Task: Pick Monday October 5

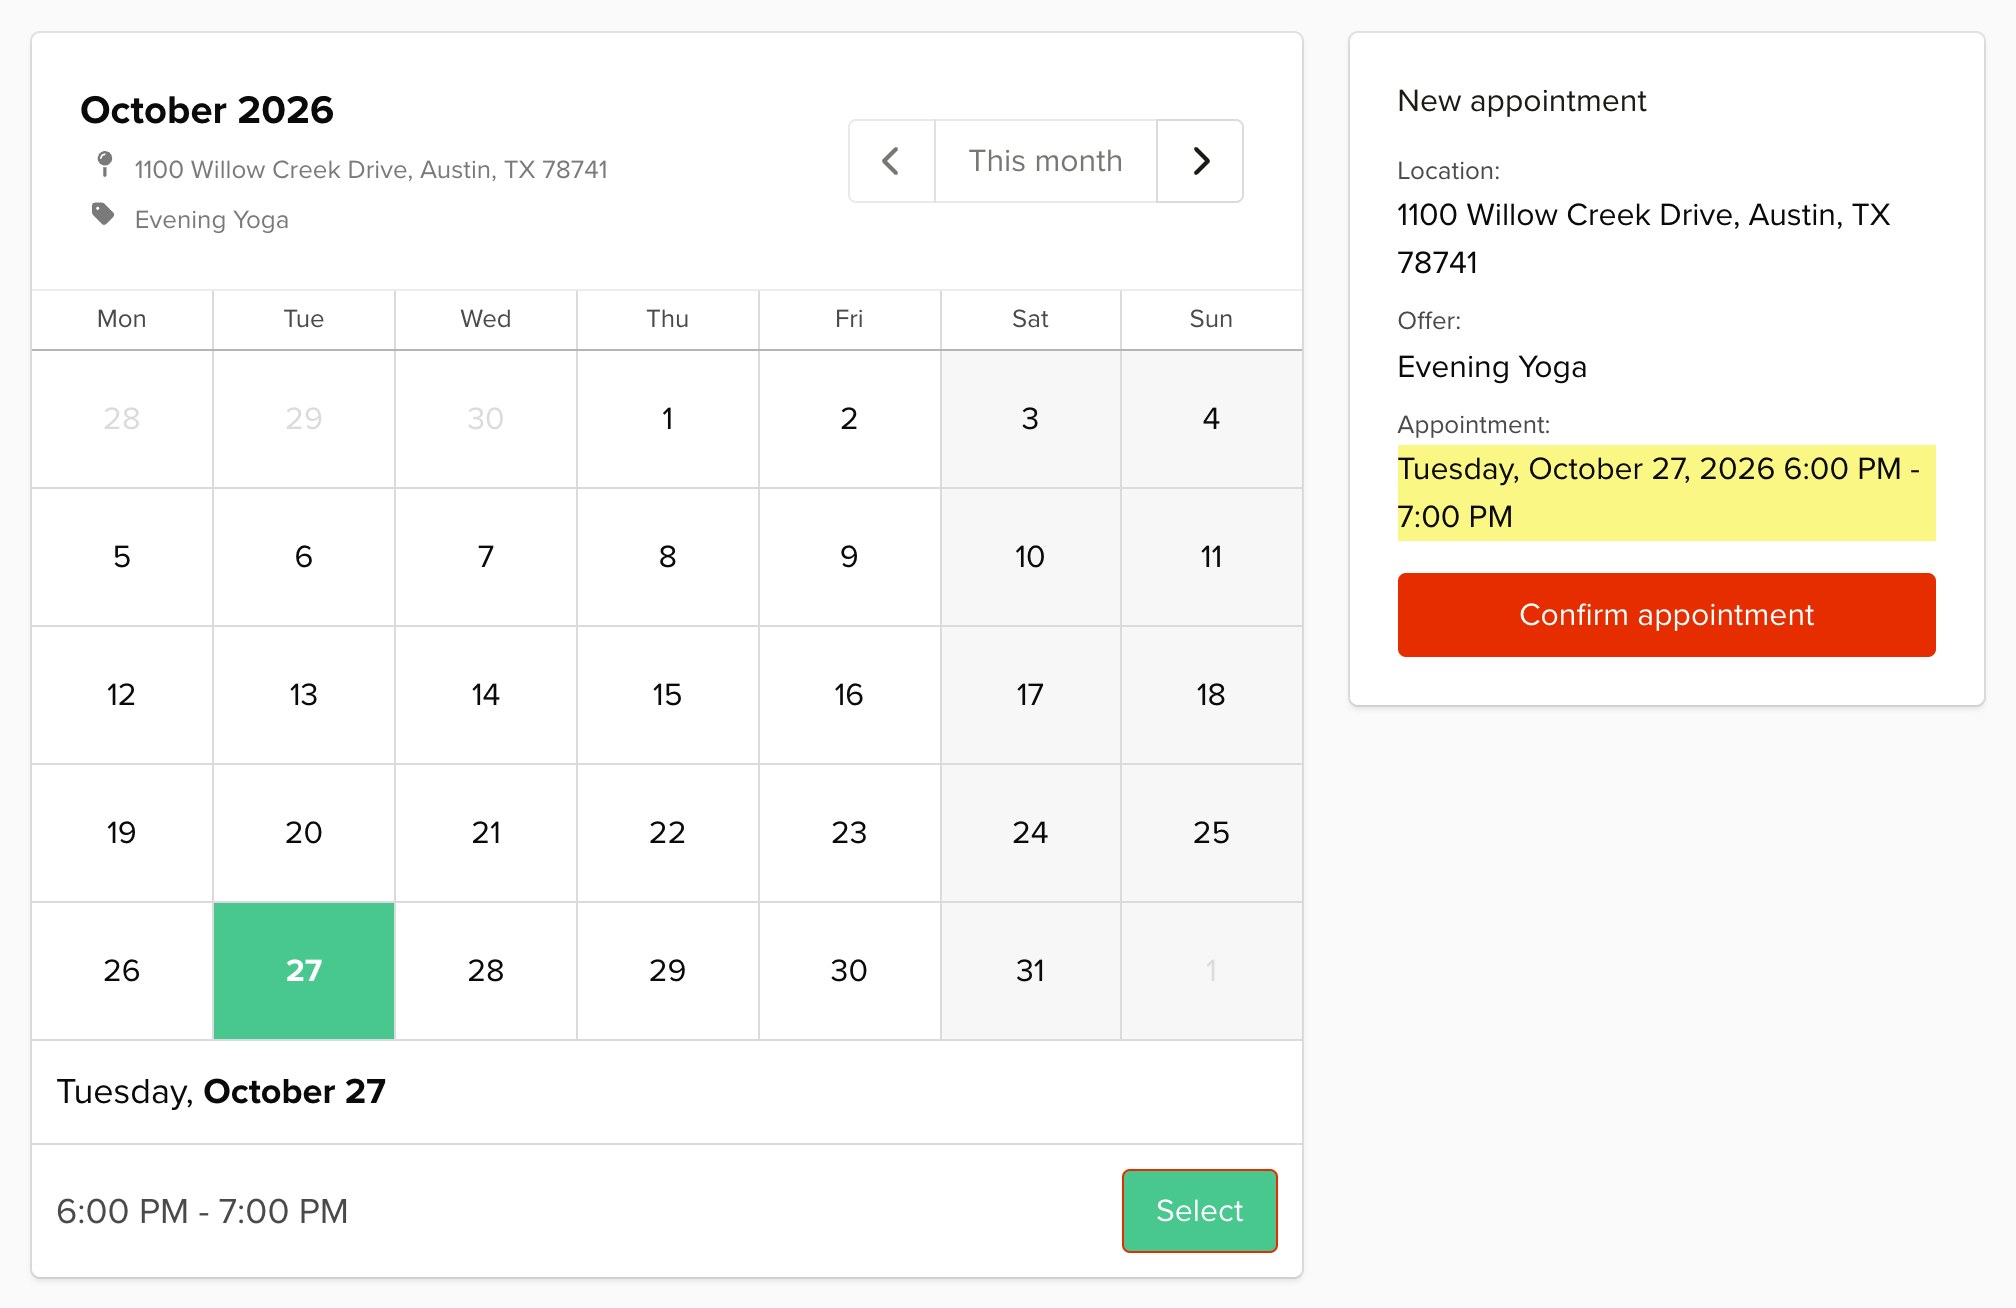Action: 122,557
